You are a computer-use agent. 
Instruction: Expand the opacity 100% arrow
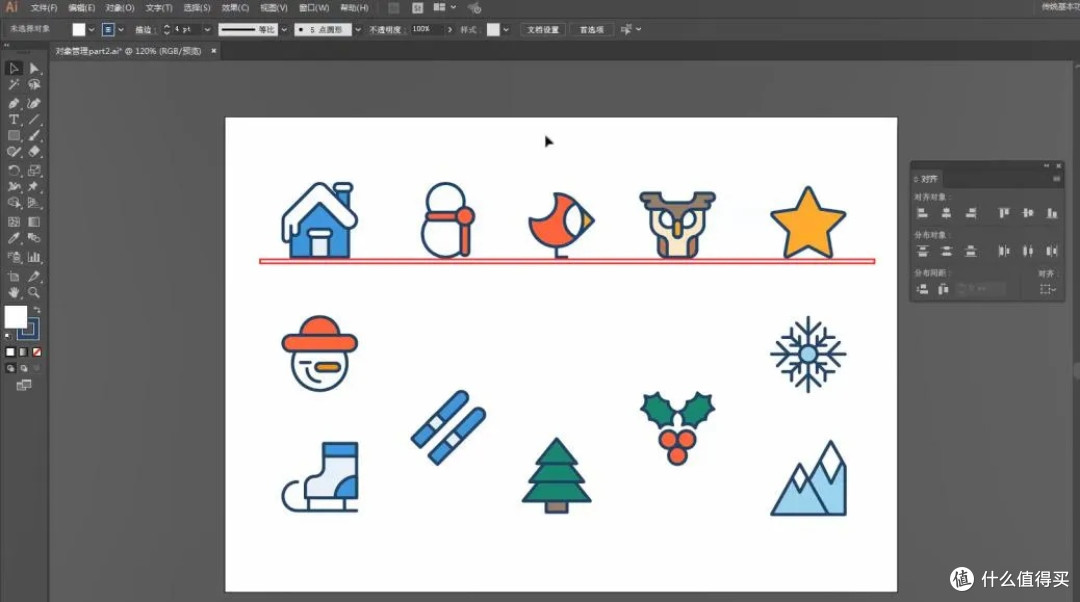450,30
